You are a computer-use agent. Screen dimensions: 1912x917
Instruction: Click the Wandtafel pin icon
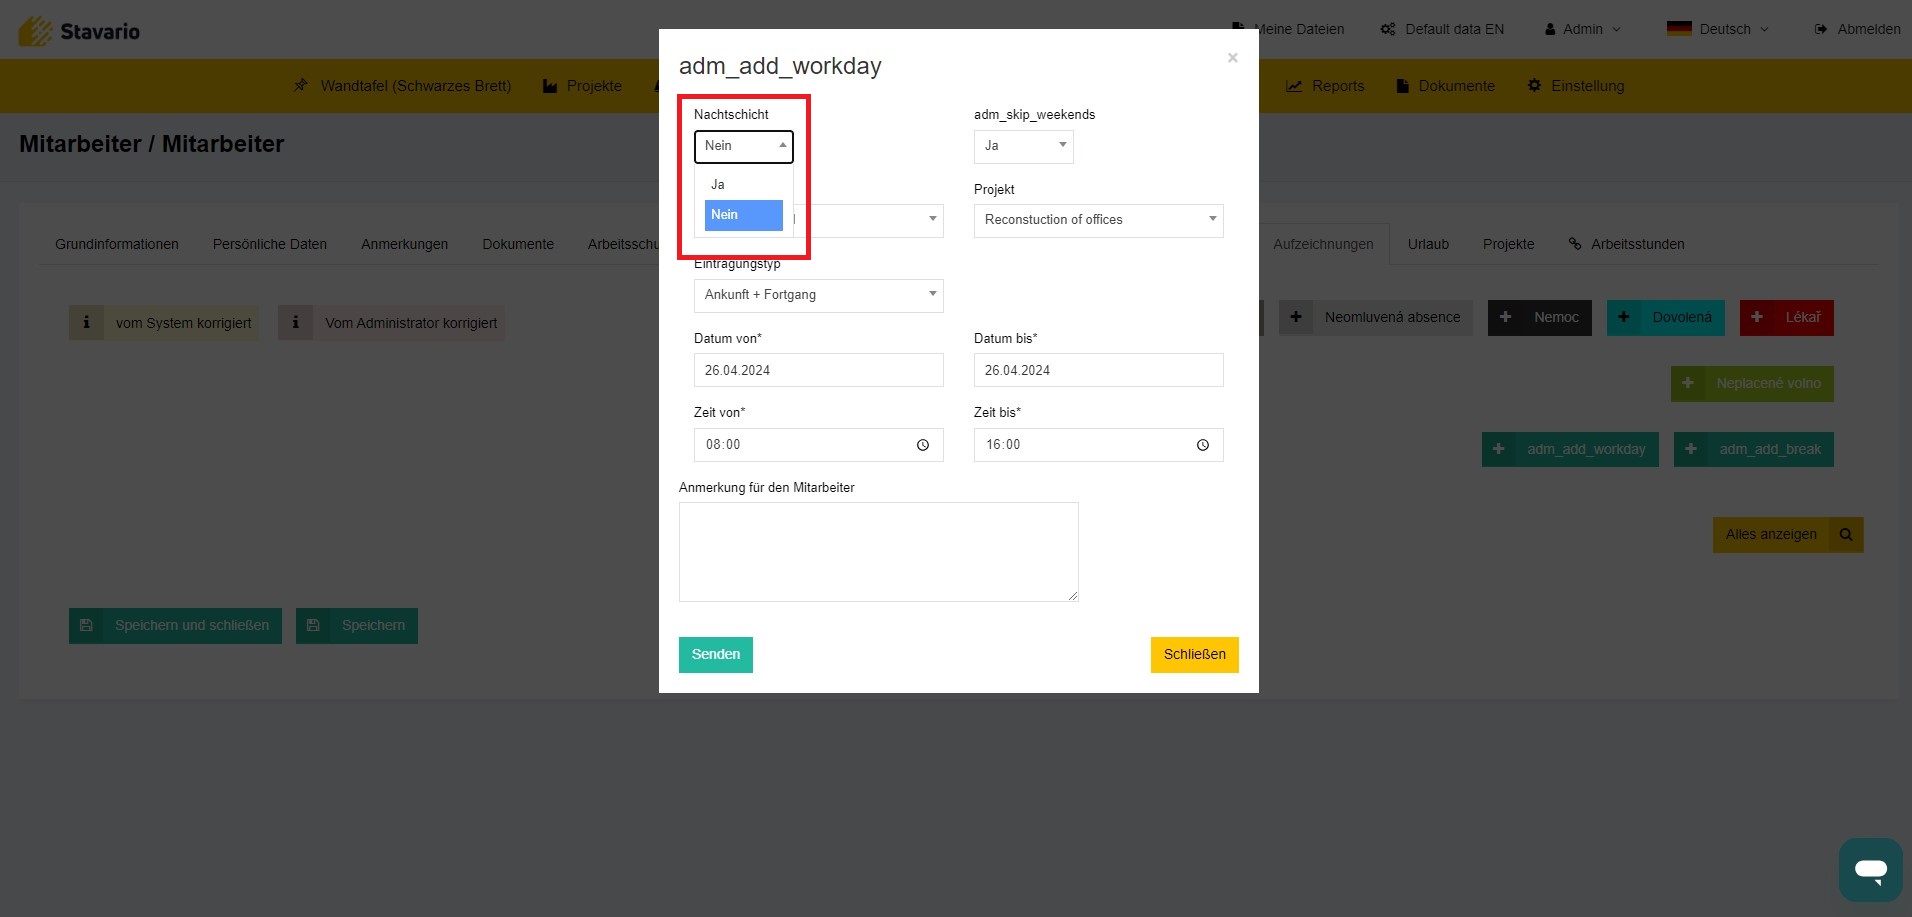point(300,86)
